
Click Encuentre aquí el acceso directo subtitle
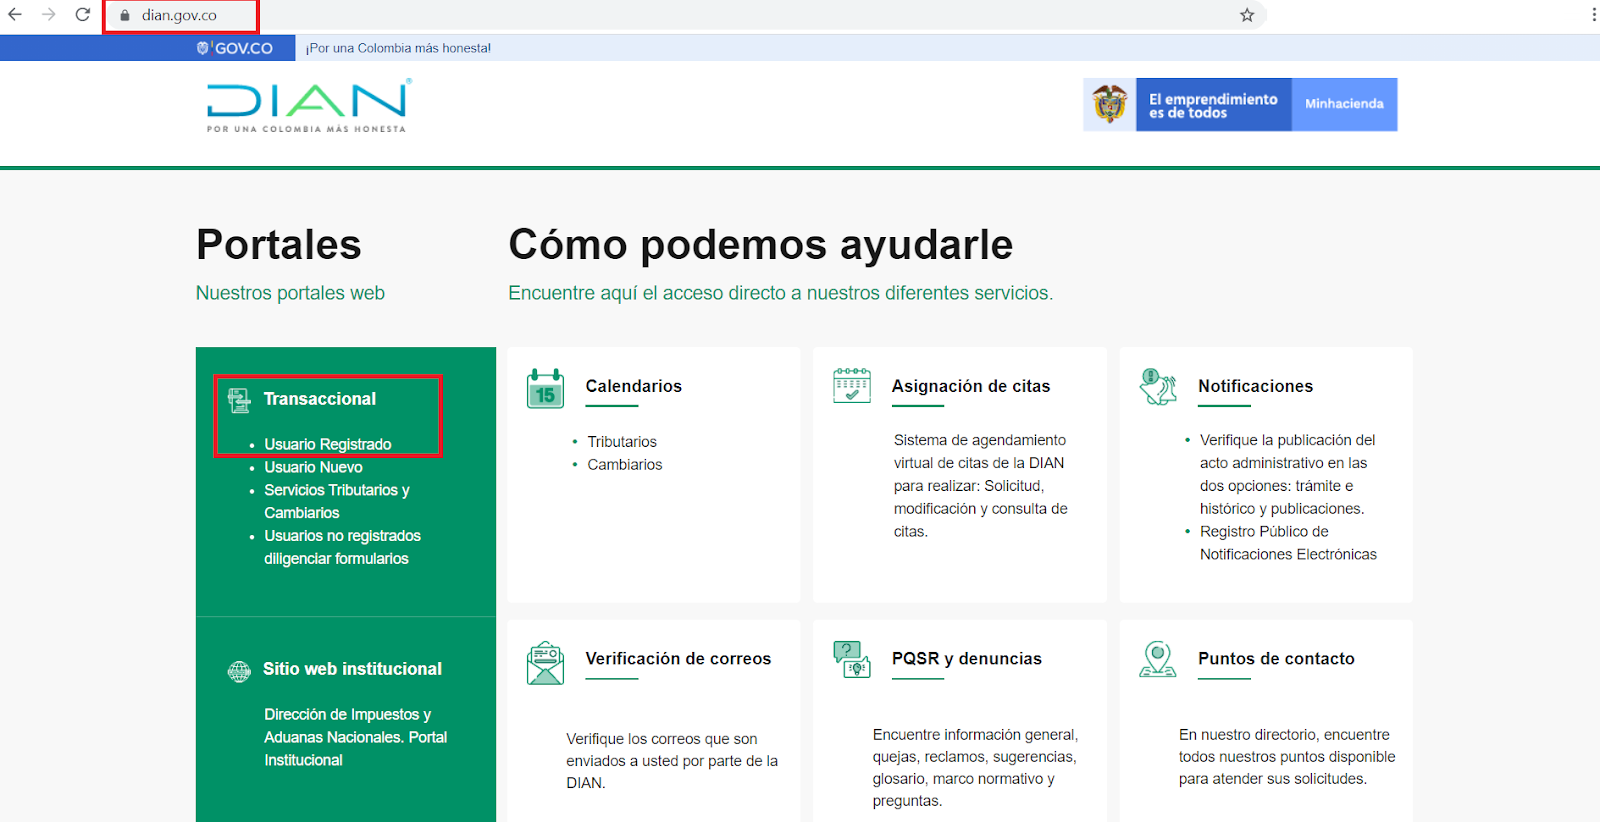[x=781, y=293]
